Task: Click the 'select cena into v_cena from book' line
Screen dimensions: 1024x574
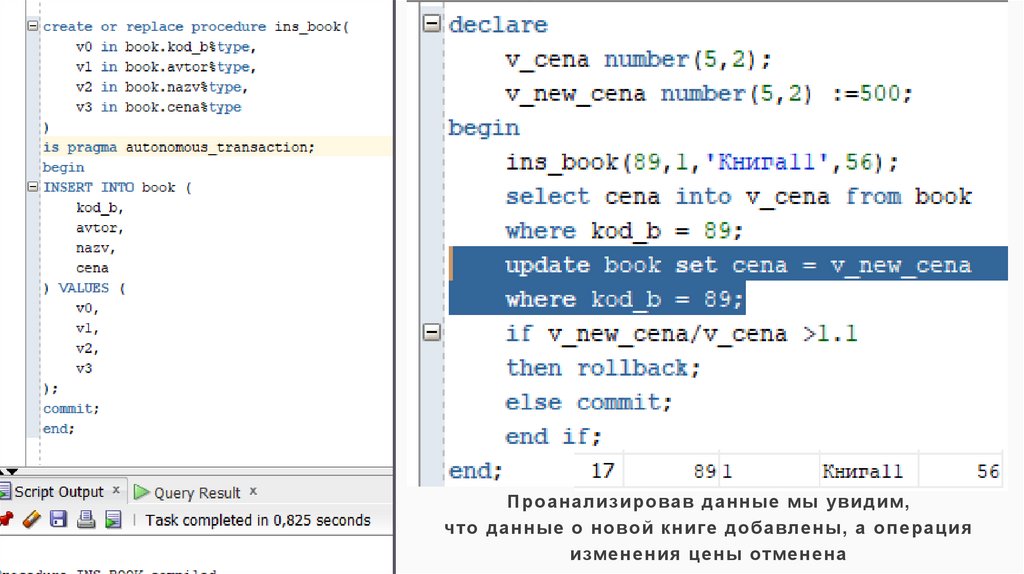Action: coord(739,196)
